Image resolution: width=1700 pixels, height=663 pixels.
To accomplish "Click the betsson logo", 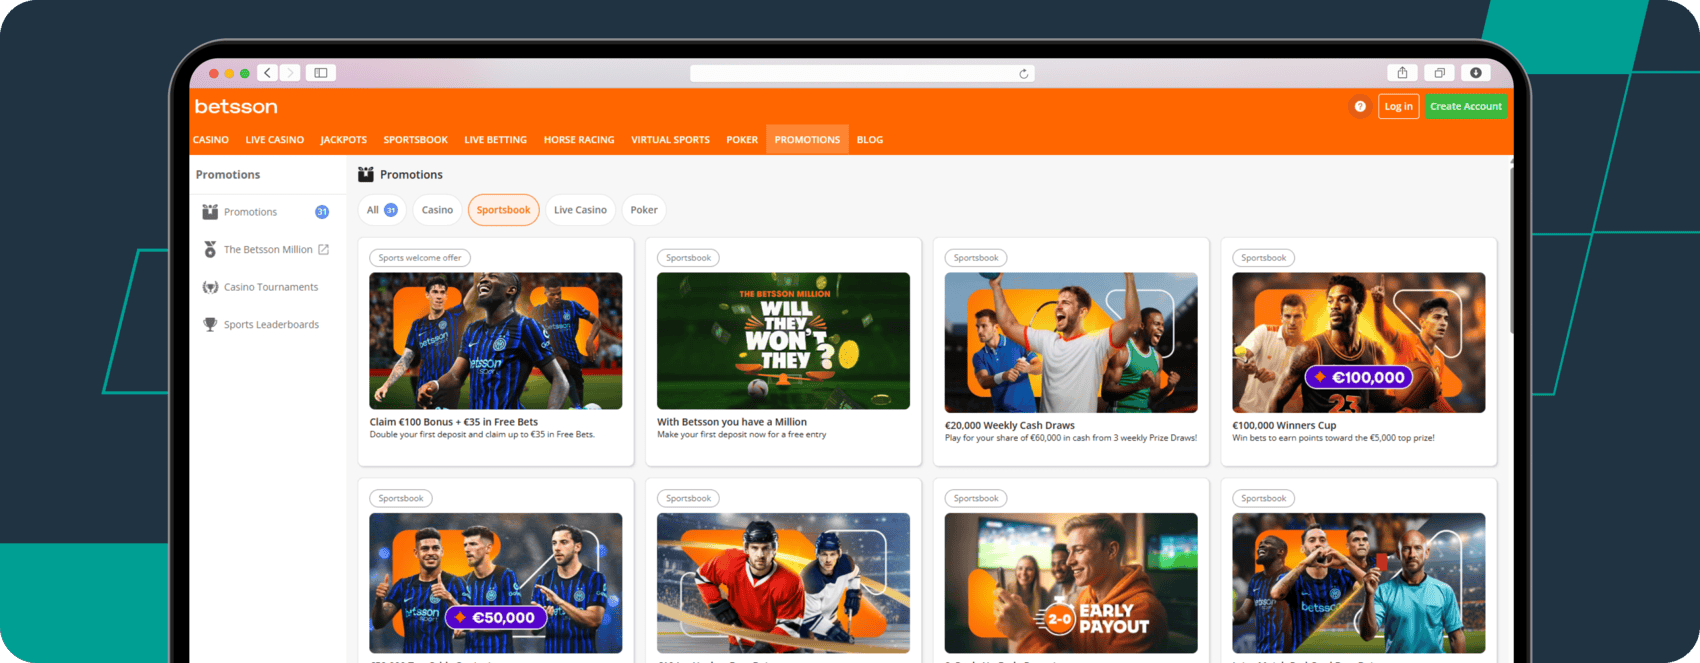I will [236, 107].
